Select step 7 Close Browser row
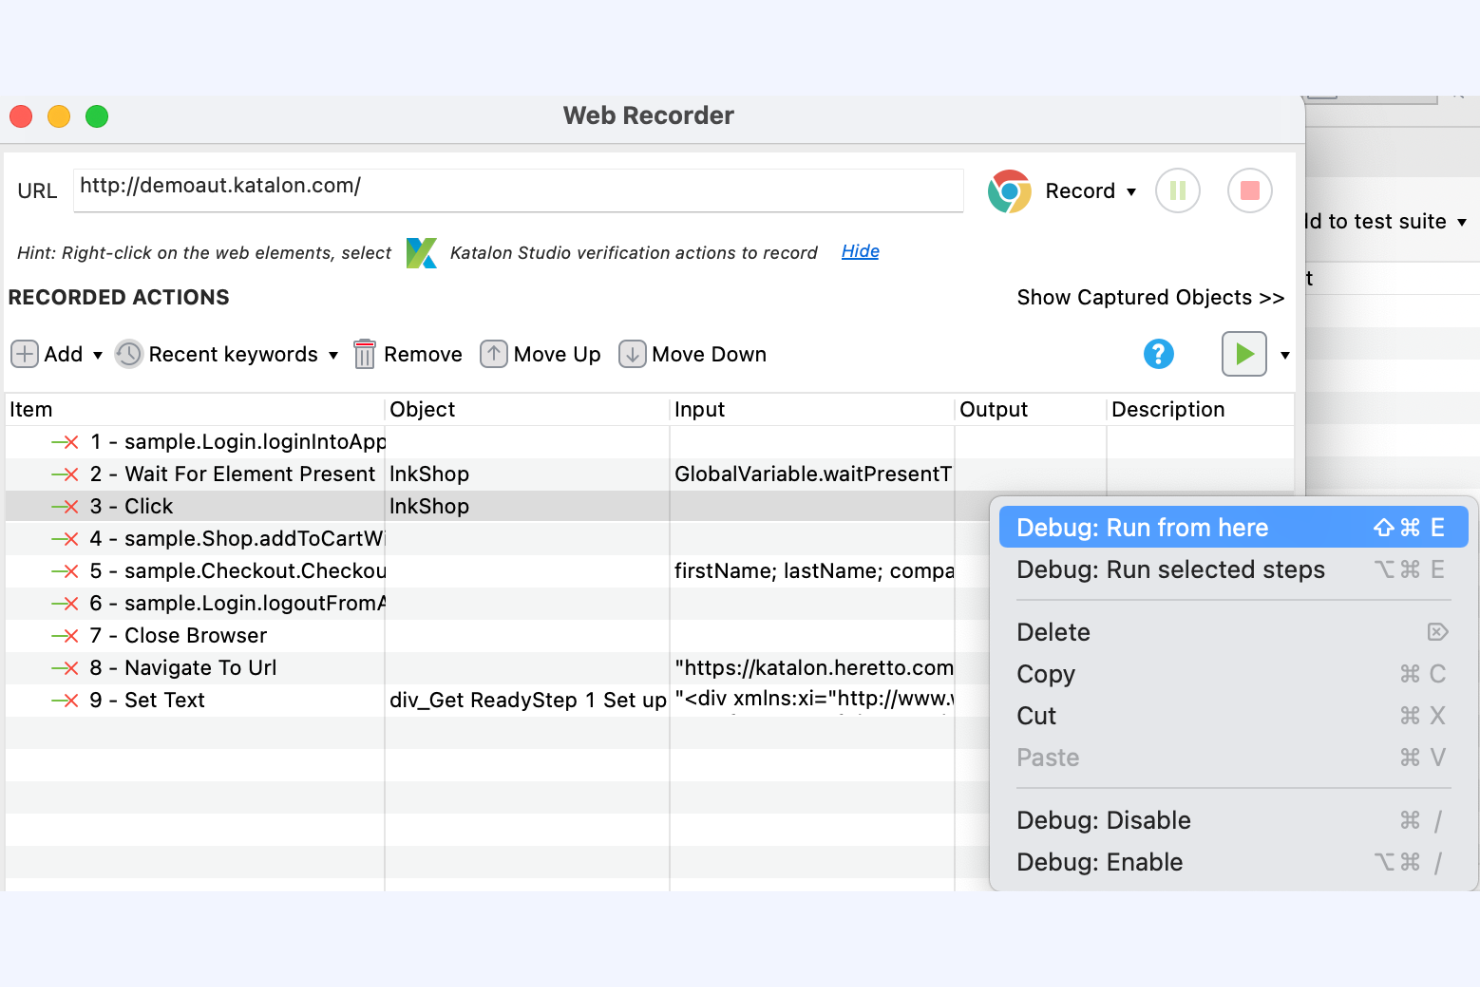Image resolution: width=1480 pixels, height=987 pixels. [195, 636]
